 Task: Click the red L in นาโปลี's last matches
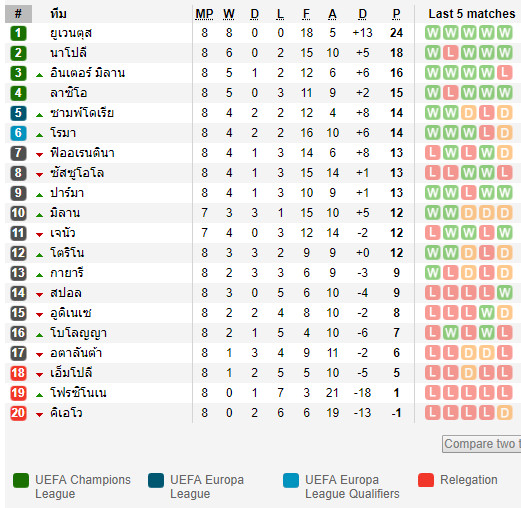450,53
